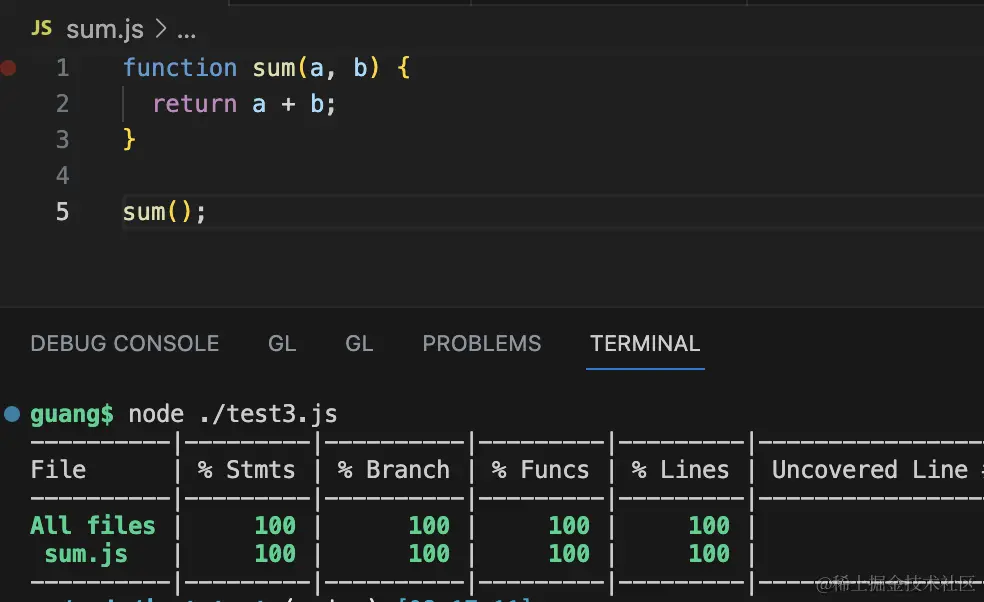The height and width of the screenshot is (602, 984).
Task: Click the All files coverage row label
Action: pos(92,525)
